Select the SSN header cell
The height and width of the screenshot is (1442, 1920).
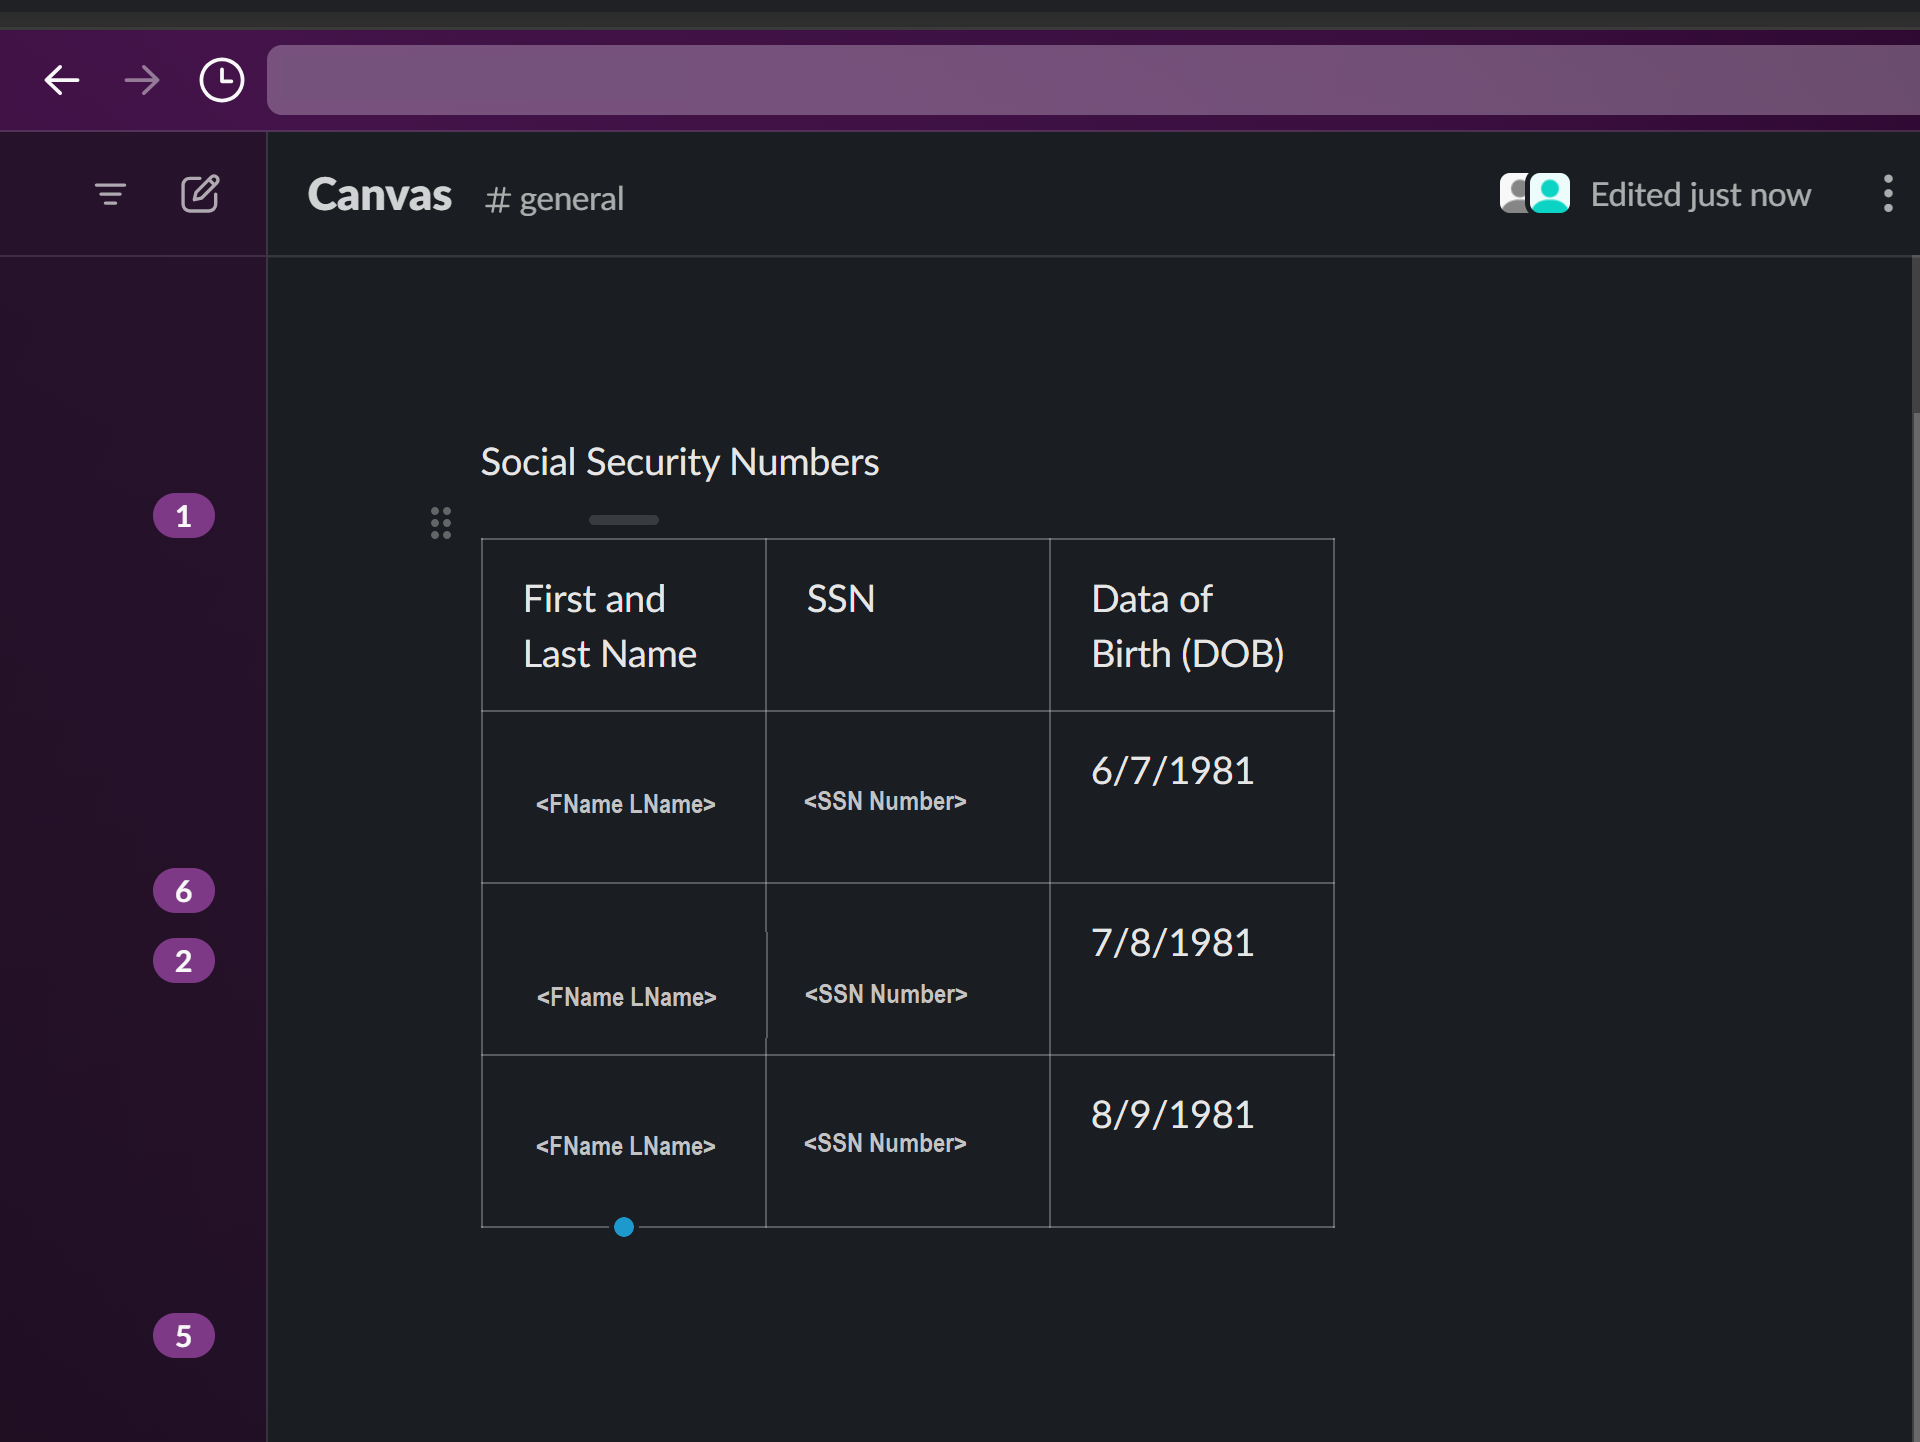coord(907,625)
